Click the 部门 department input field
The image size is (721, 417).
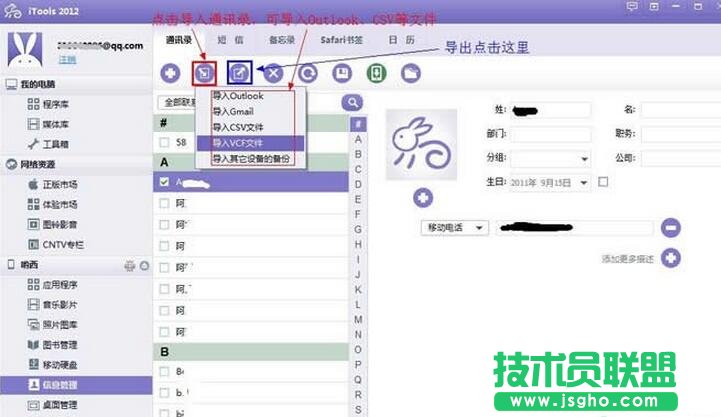550,134
